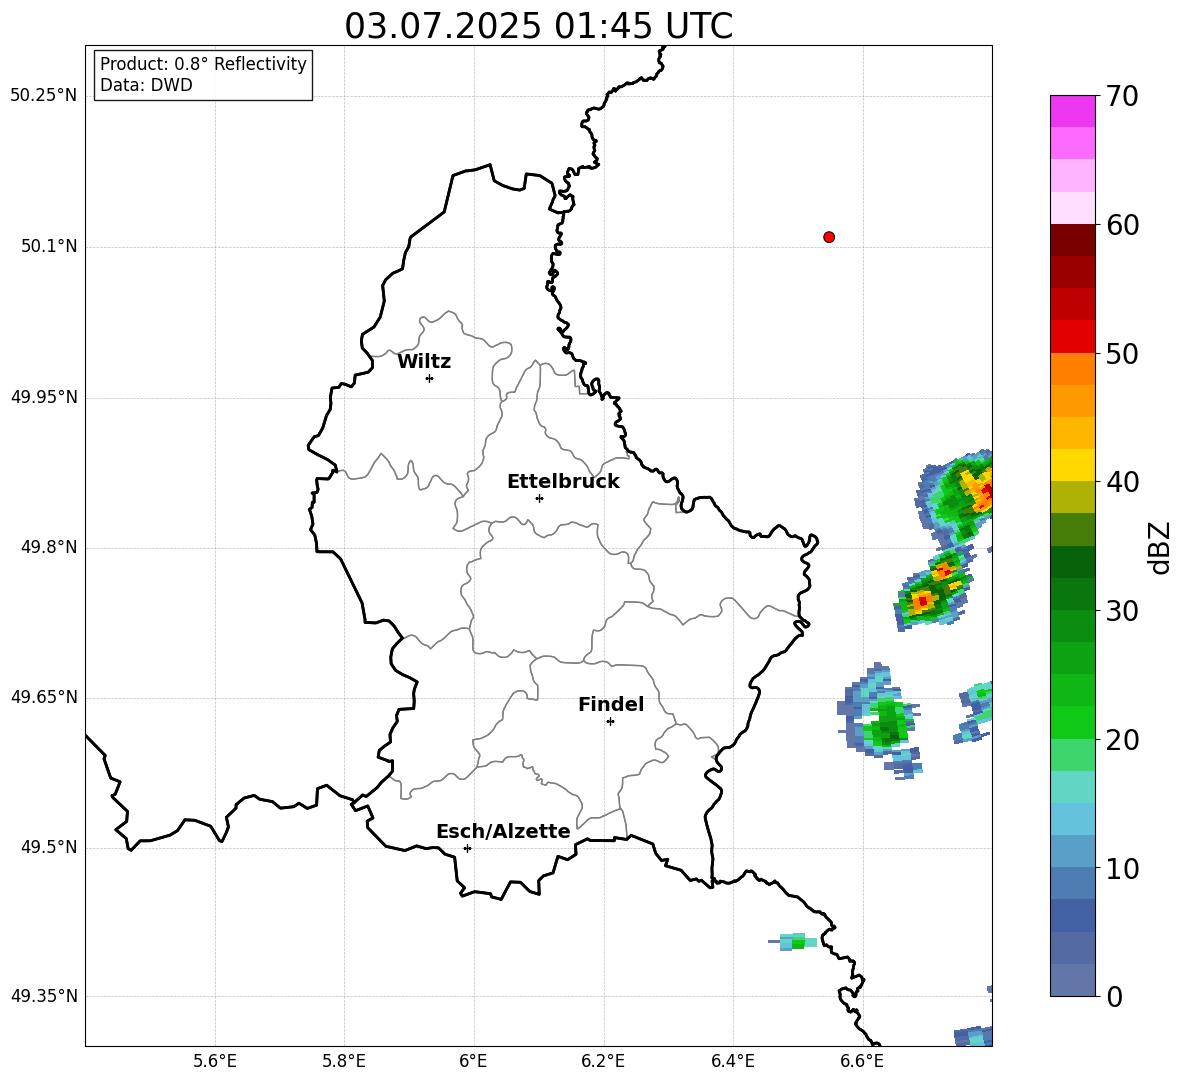Image resolution: width=1184 pixels, height=1081 pixels.
Task: Click the magenta band near 70 dBZ
Action: [1072, 111]
